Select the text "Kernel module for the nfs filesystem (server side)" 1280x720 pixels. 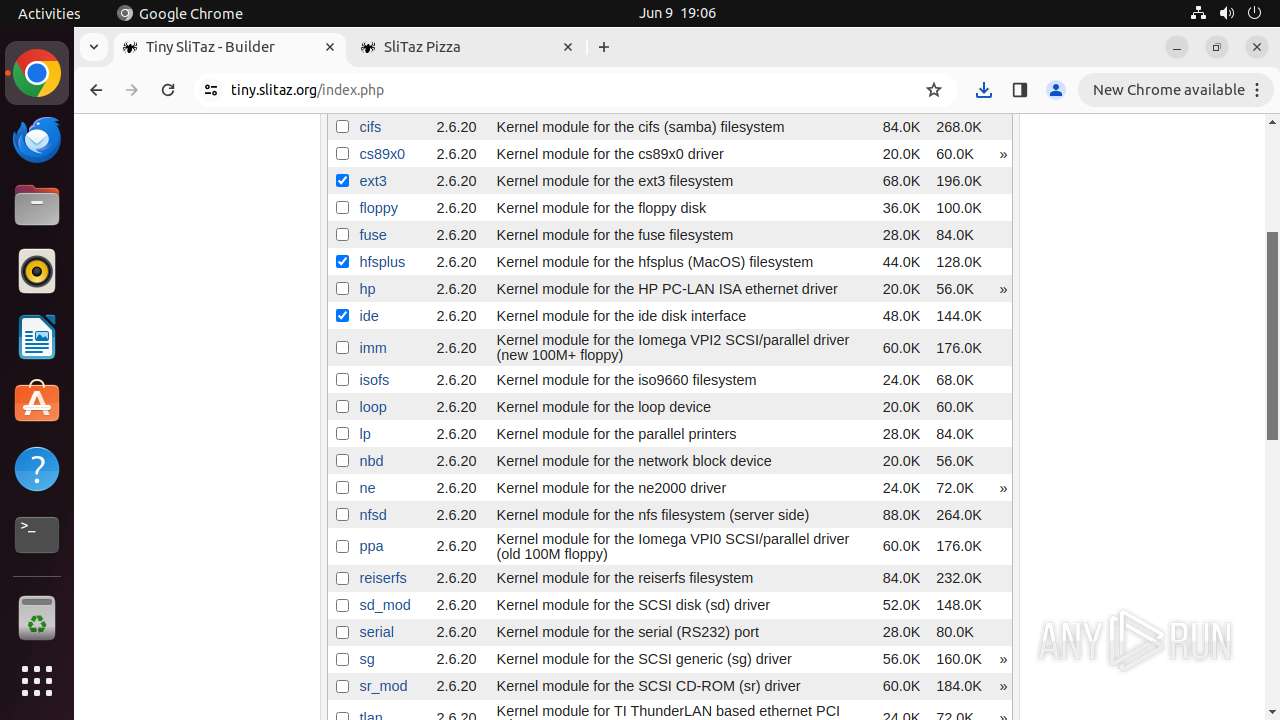click(x=653, y=515)
